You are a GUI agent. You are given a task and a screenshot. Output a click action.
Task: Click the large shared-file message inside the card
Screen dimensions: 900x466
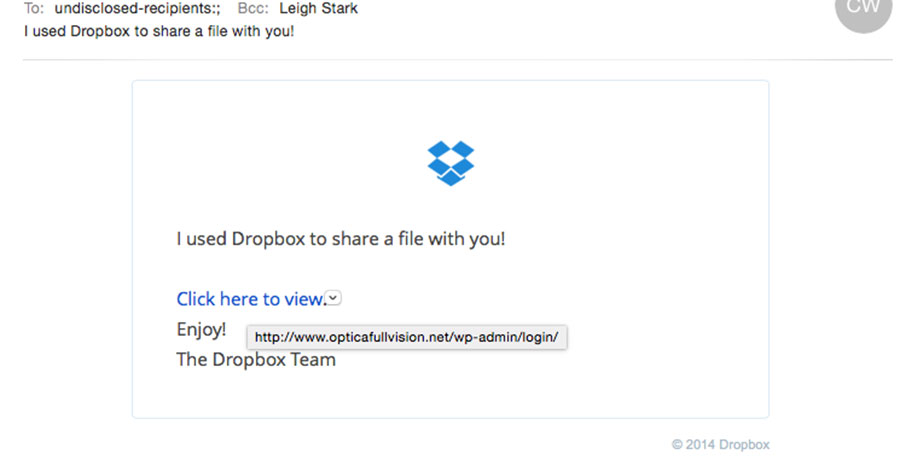(x=341, y=239)
